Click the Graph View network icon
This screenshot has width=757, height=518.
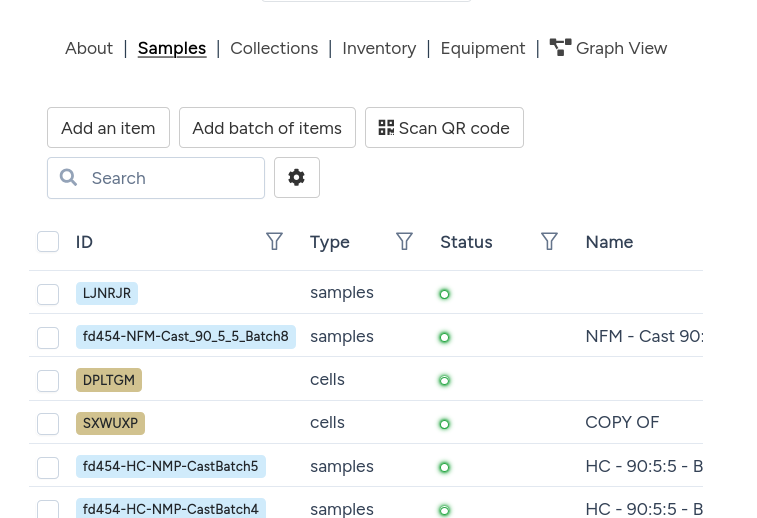pos(560,47)
